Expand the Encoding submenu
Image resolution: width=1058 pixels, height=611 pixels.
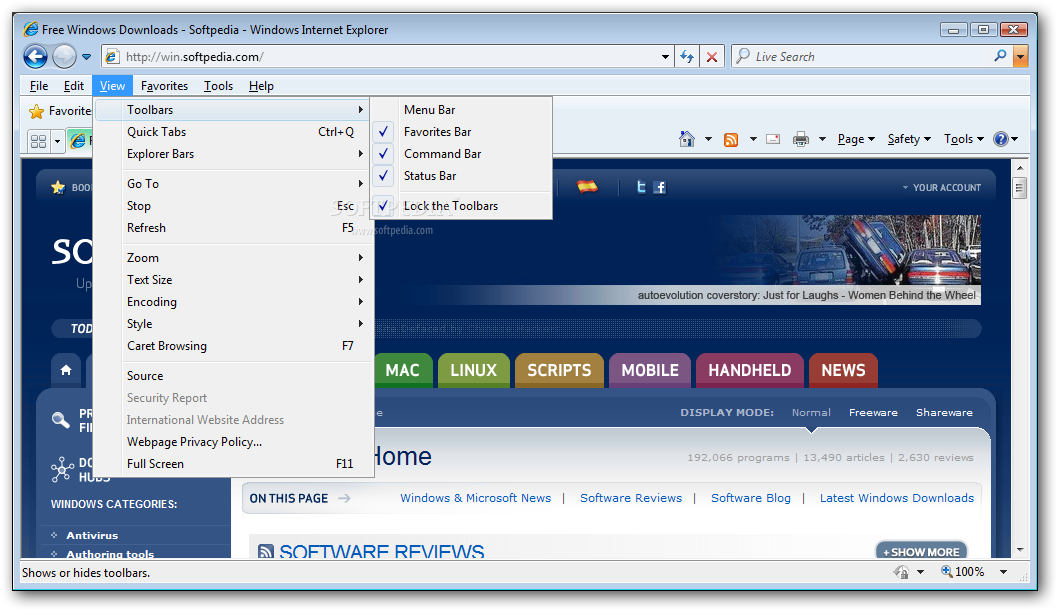point(233,301)
